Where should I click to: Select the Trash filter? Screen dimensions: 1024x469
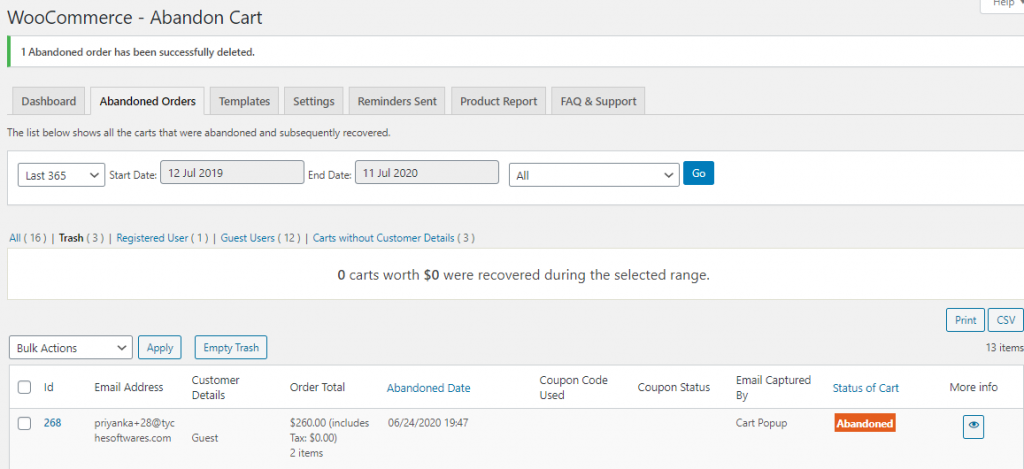click(71, 238)
